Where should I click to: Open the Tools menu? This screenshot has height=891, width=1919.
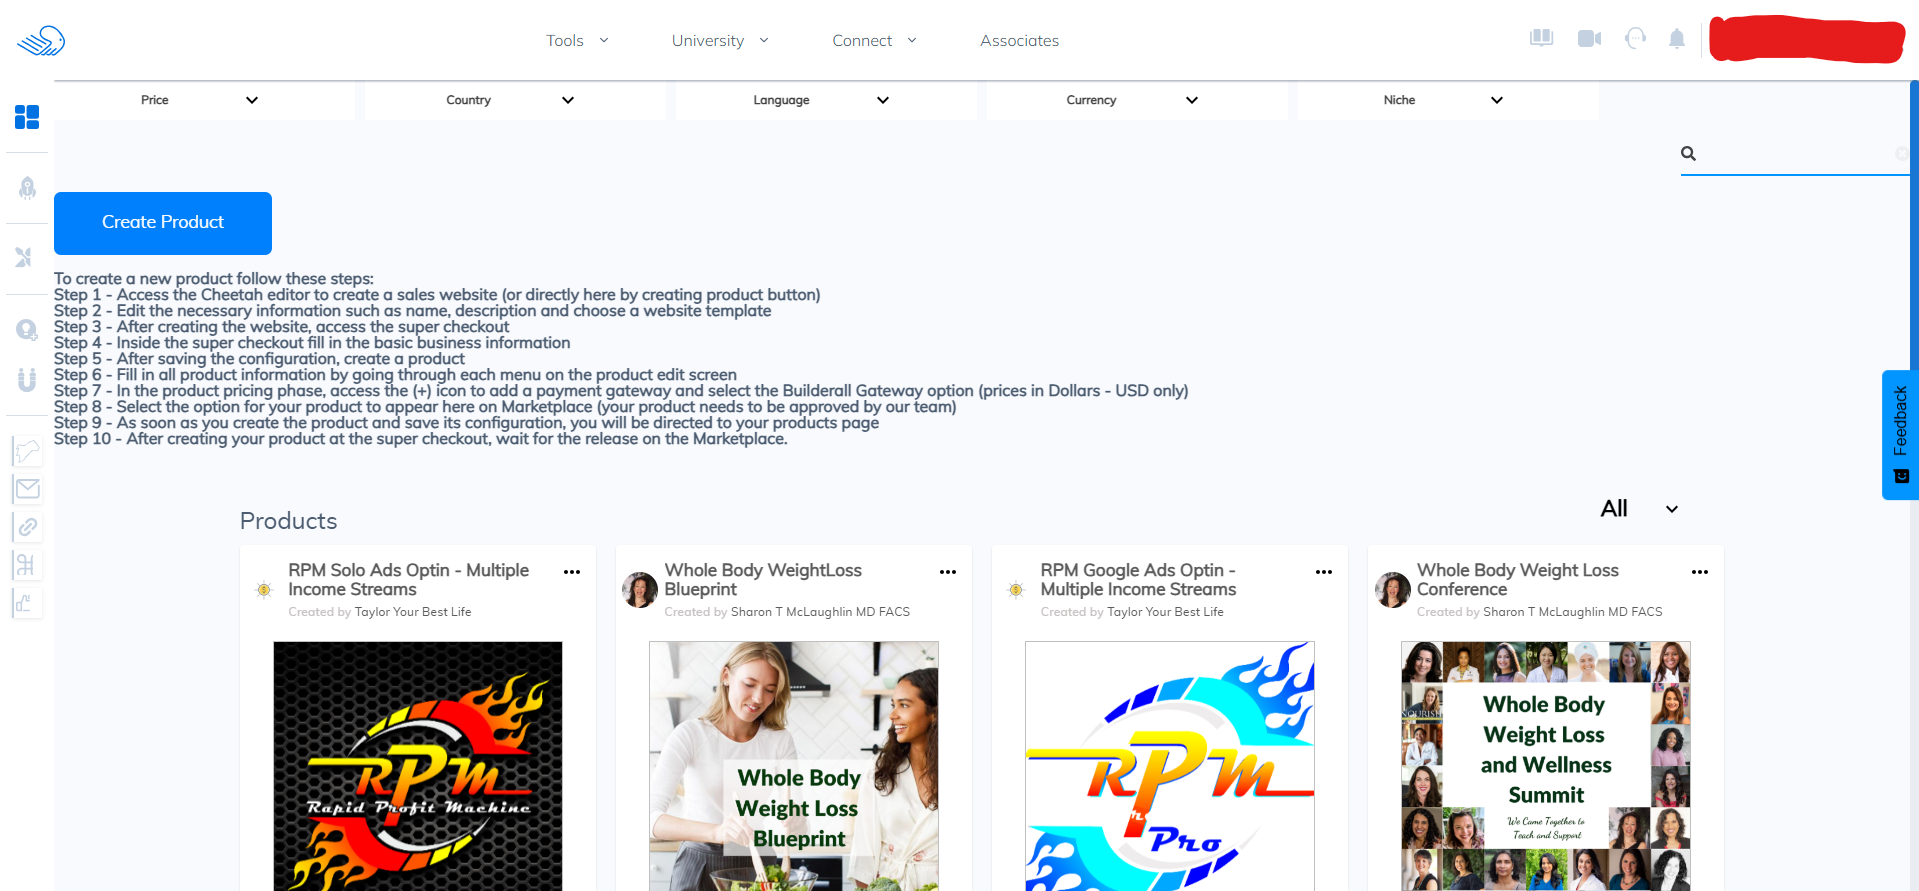coord(577,40)
